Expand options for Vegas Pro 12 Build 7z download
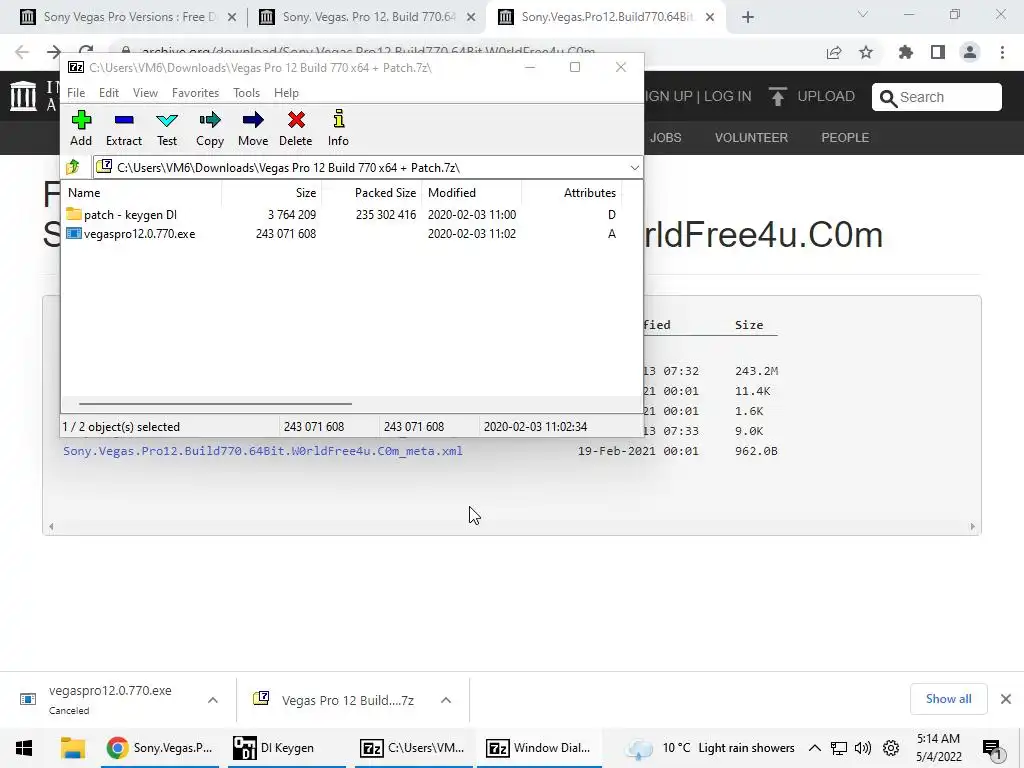Image resolution: width=1024 pixels, height=768 pixels. 446,700
